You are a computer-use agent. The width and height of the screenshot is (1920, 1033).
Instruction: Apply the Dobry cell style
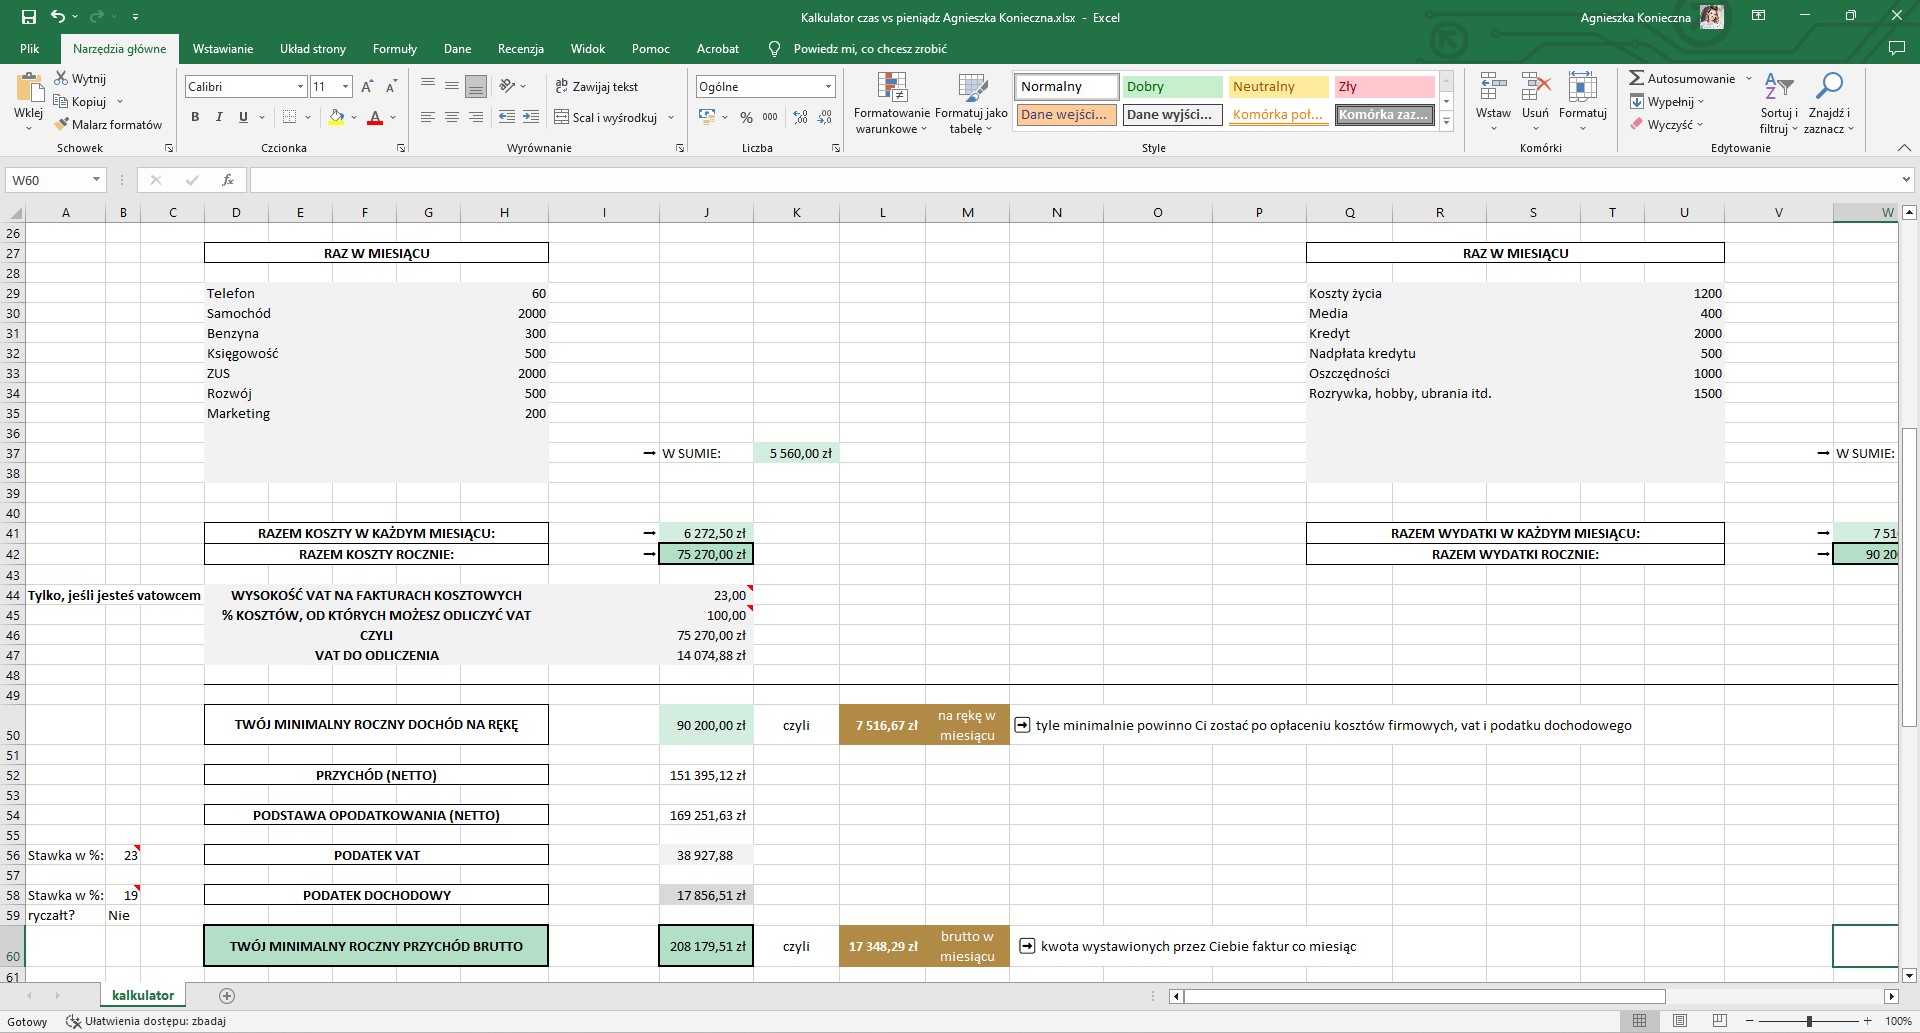[1171, 87]
